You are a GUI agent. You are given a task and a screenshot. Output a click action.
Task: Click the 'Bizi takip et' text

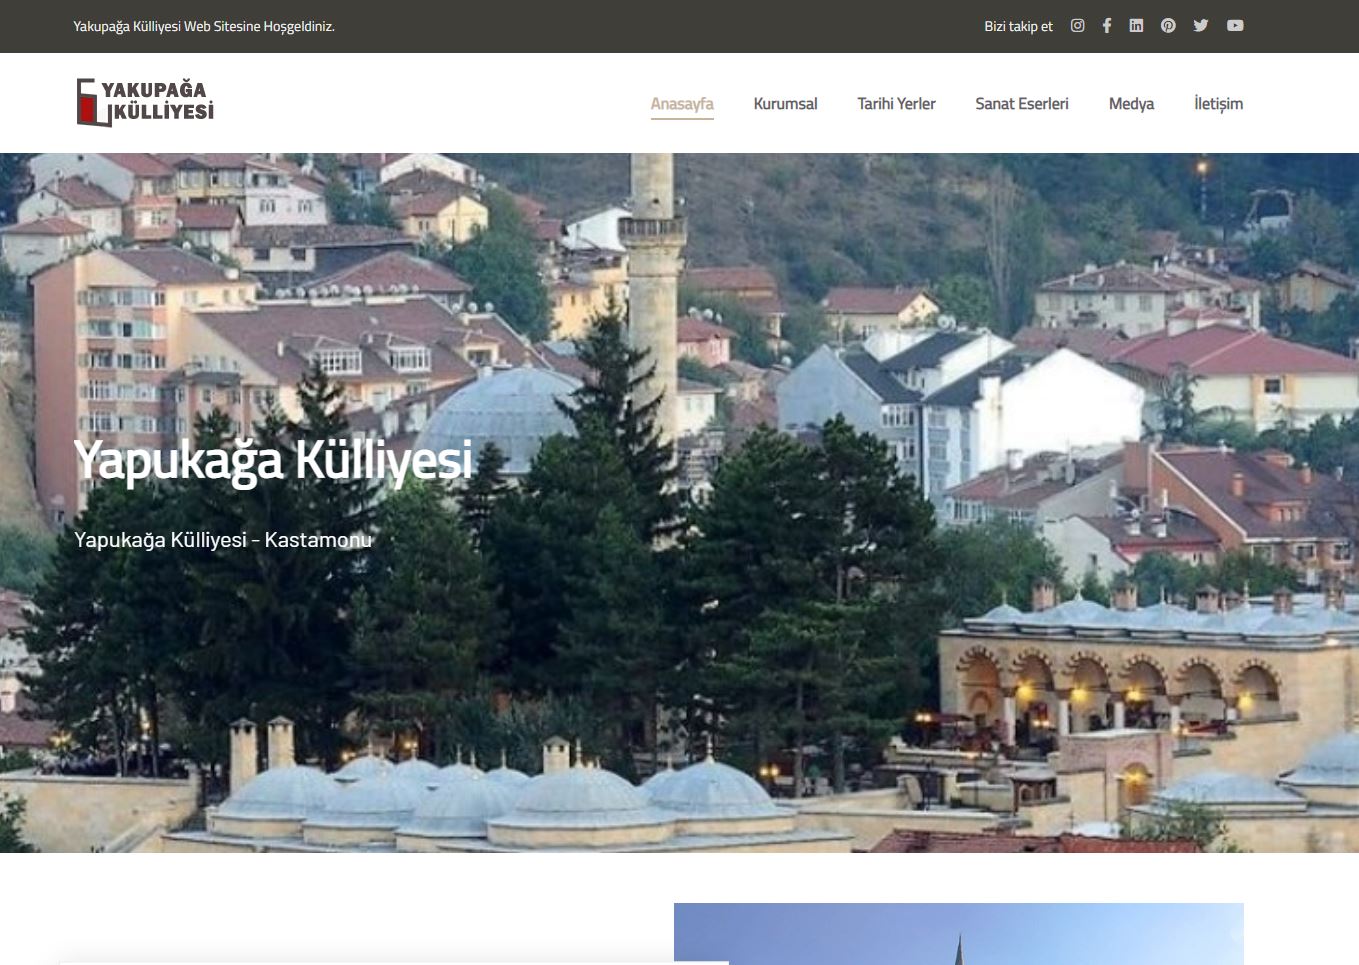tap(1018, 26)
